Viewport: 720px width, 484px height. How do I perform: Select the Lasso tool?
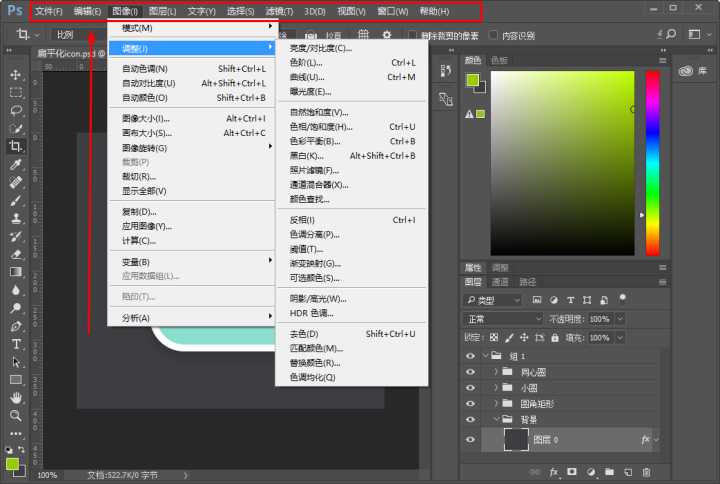click(16, 111)
